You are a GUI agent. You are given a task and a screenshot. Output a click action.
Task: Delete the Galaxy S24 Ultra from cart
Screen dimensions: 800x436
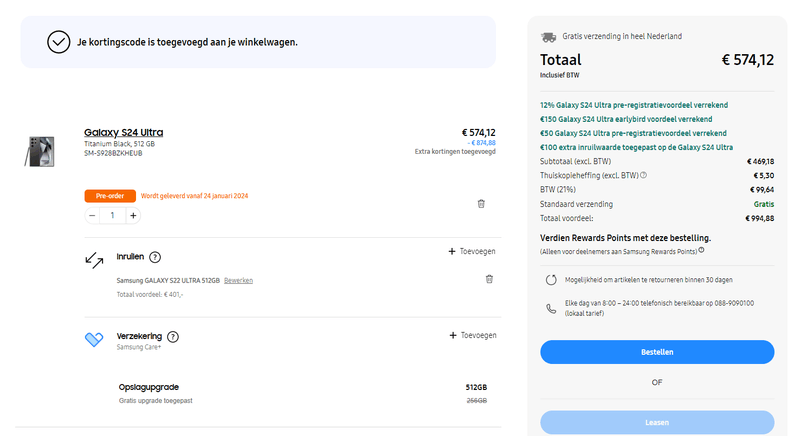[x=481, y=203]
